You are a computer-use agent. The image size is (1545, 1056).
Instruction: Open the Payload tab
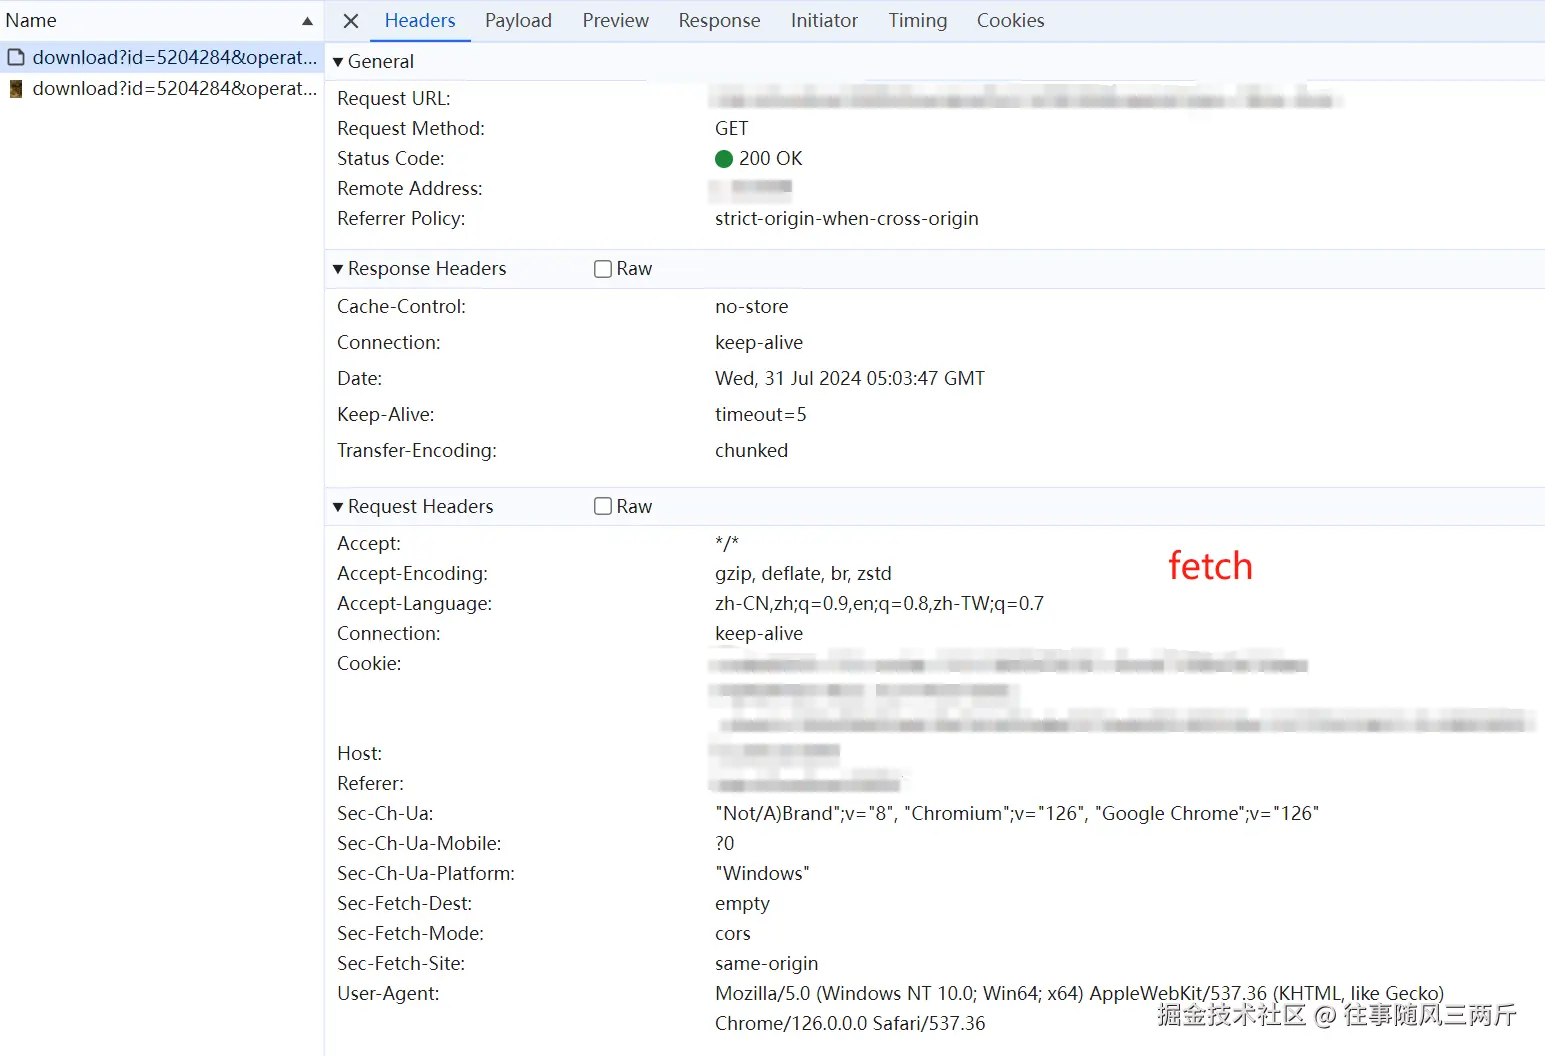[x=518, y=20]
